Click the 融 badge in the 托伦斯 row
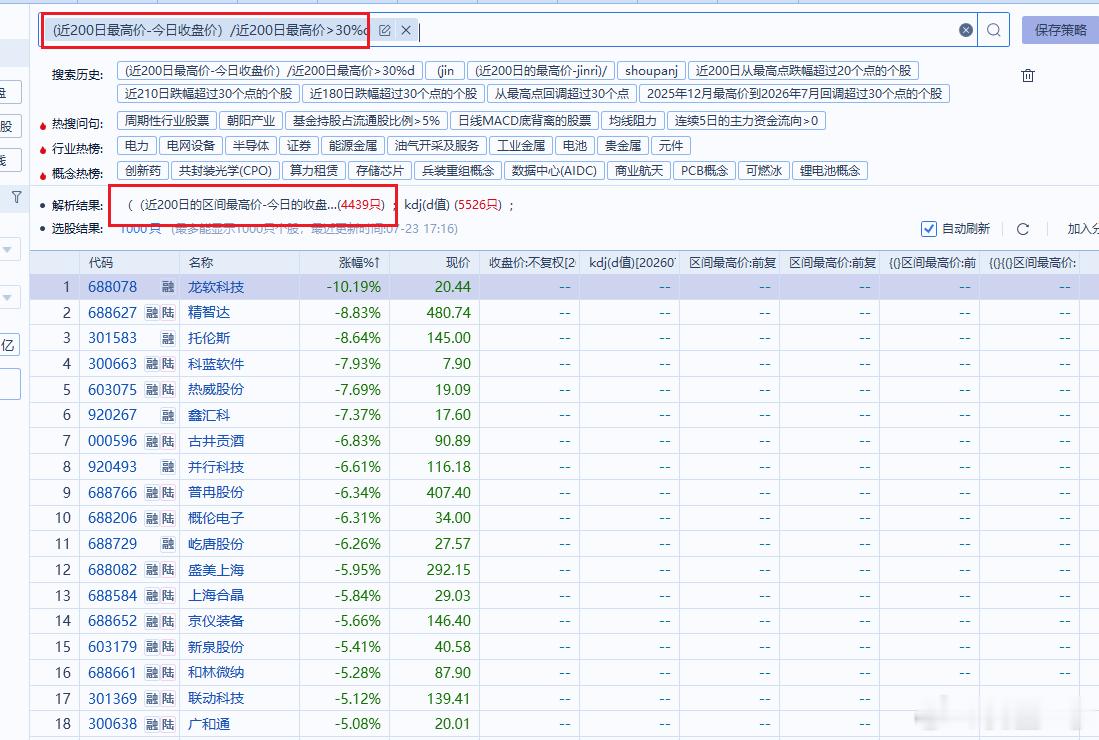 click(x=168, y=338)
